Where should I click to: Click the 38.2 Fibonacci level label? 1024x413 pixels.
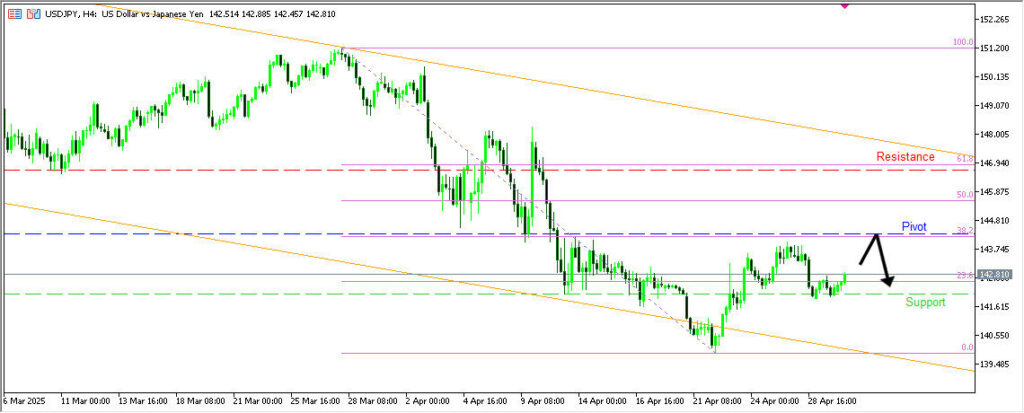pos(964,230)
